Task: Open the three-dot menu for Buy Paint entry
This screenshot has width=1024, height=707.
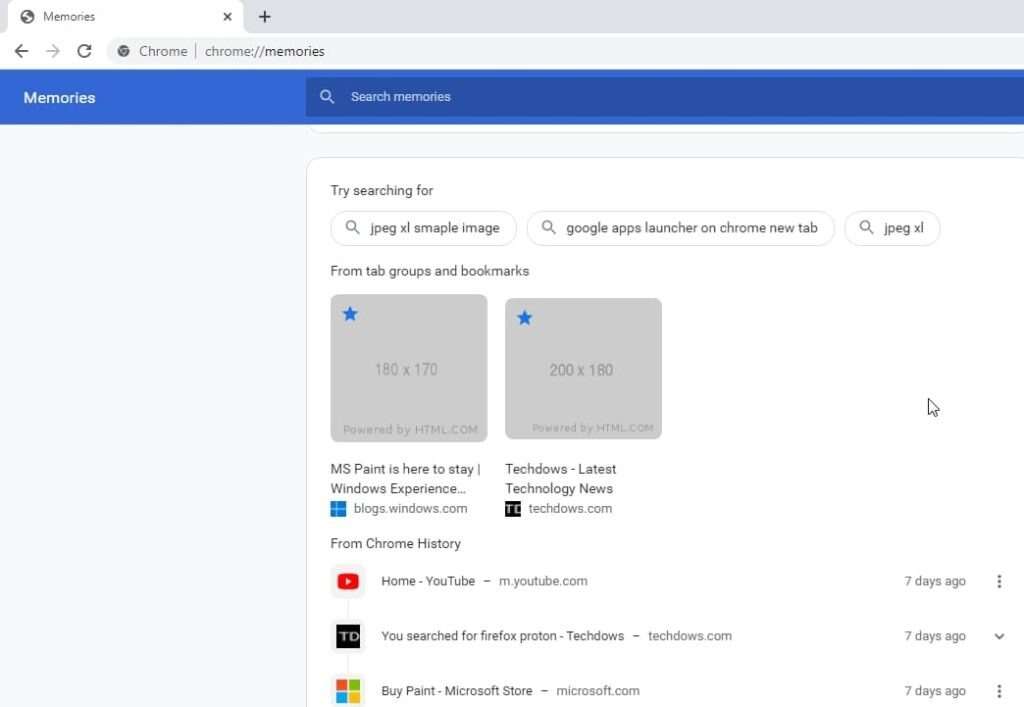Action: [998, 690]
